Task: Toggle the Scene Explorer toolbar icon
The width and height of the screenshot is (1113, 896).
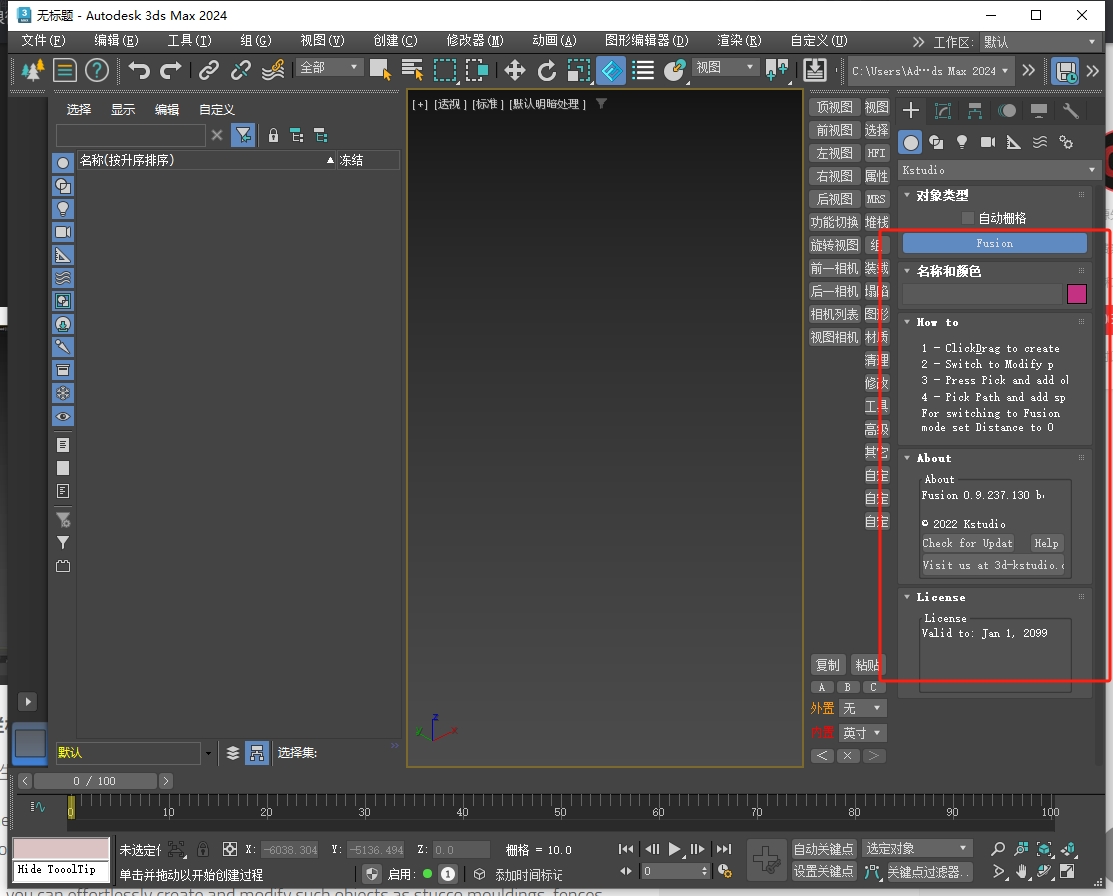Action: 65,70
